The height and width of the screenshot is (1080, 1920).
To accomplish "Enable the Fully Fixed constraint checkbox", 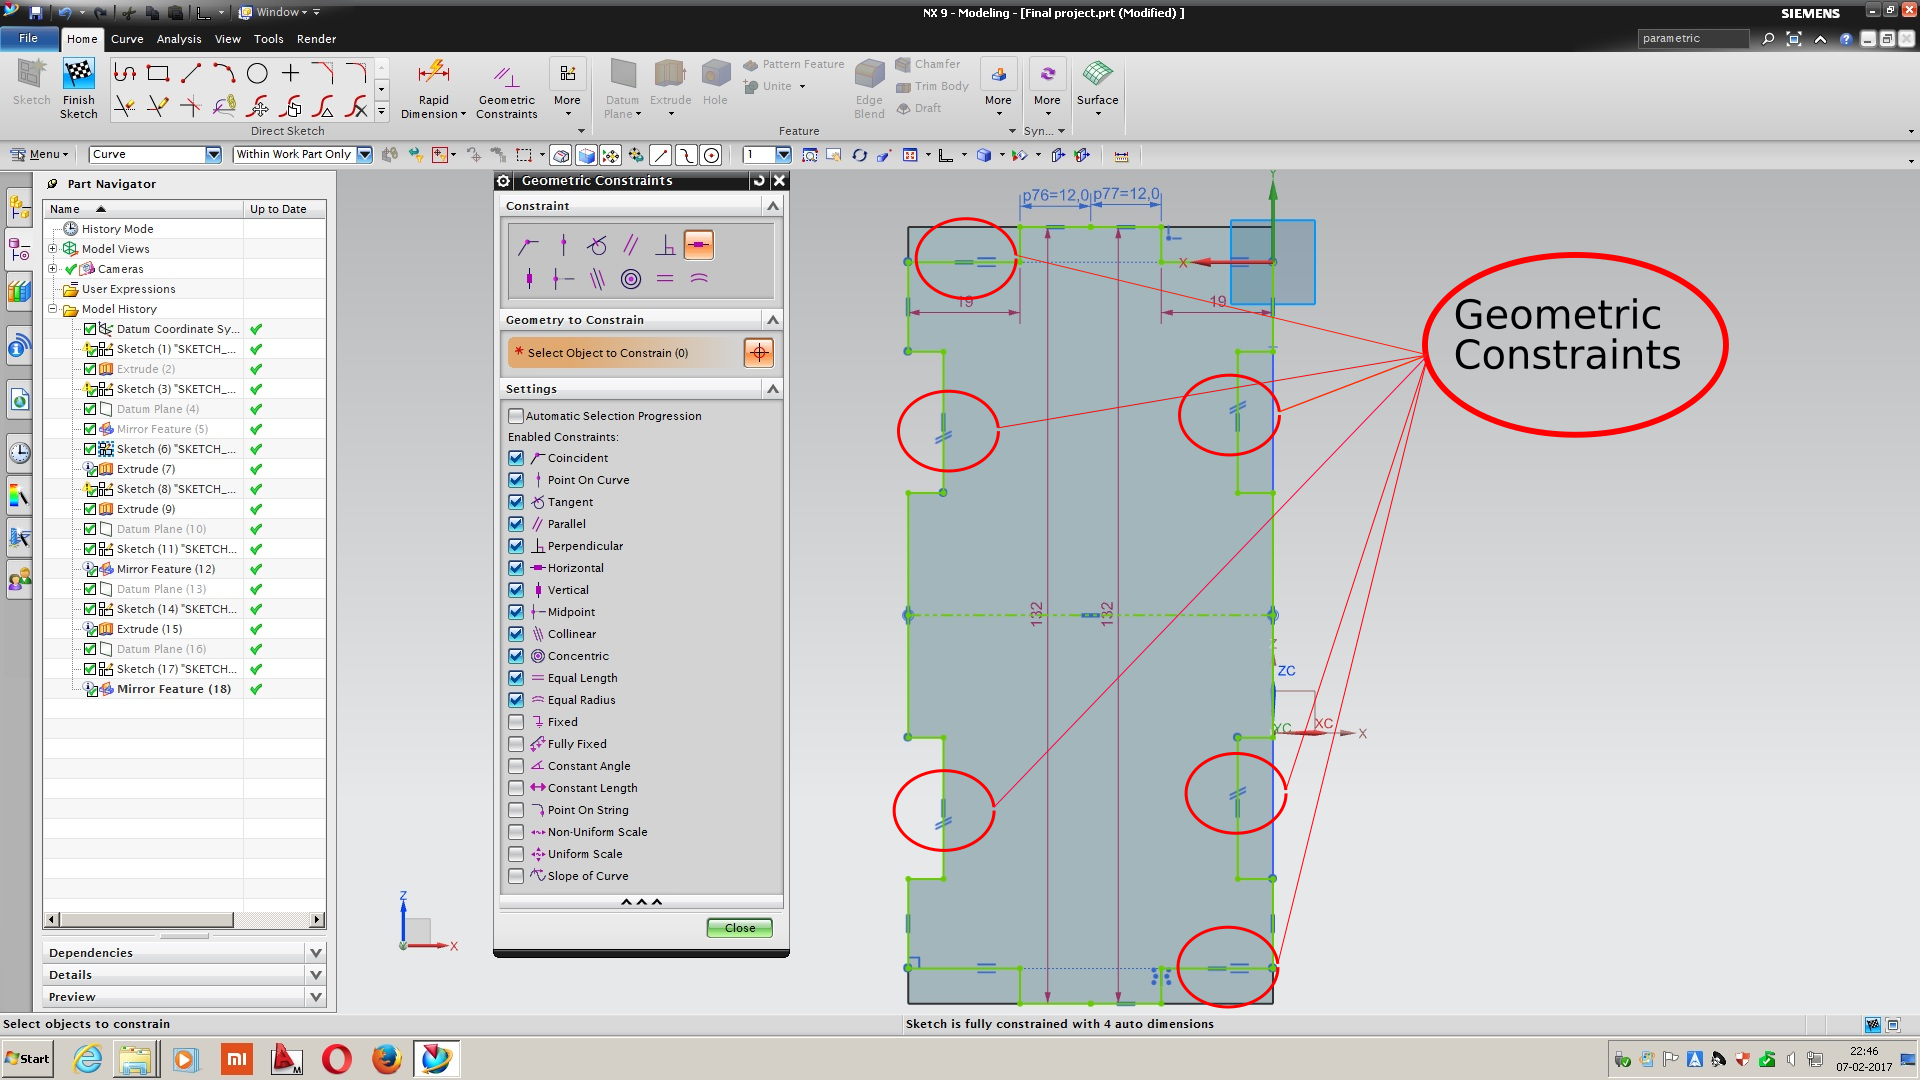I will pos(516,744).
